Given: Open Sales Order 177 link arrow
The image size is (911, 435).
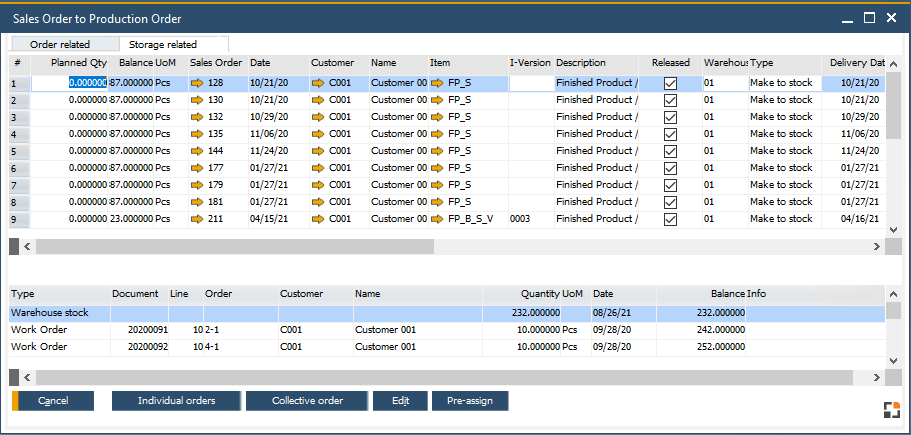Looking at the screenshot, I should pyautogui.click(x=197, y=169).
